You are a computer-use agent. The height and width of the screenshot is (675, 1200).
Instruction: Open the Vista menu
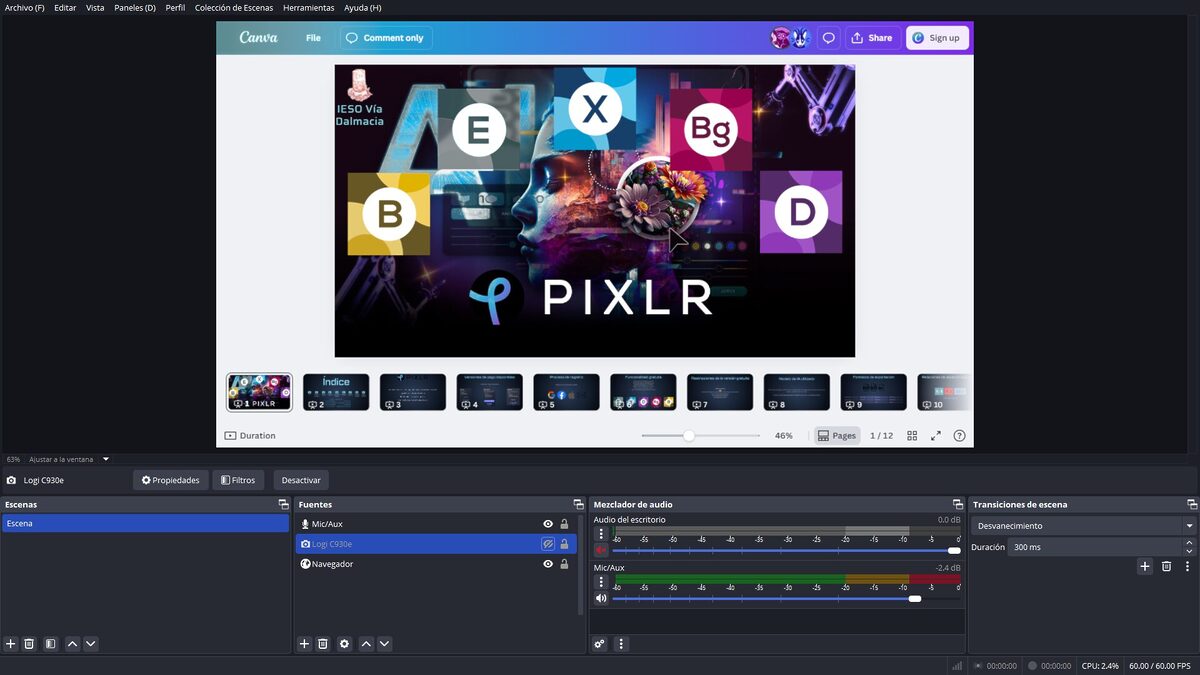click(x=95, y=8)
